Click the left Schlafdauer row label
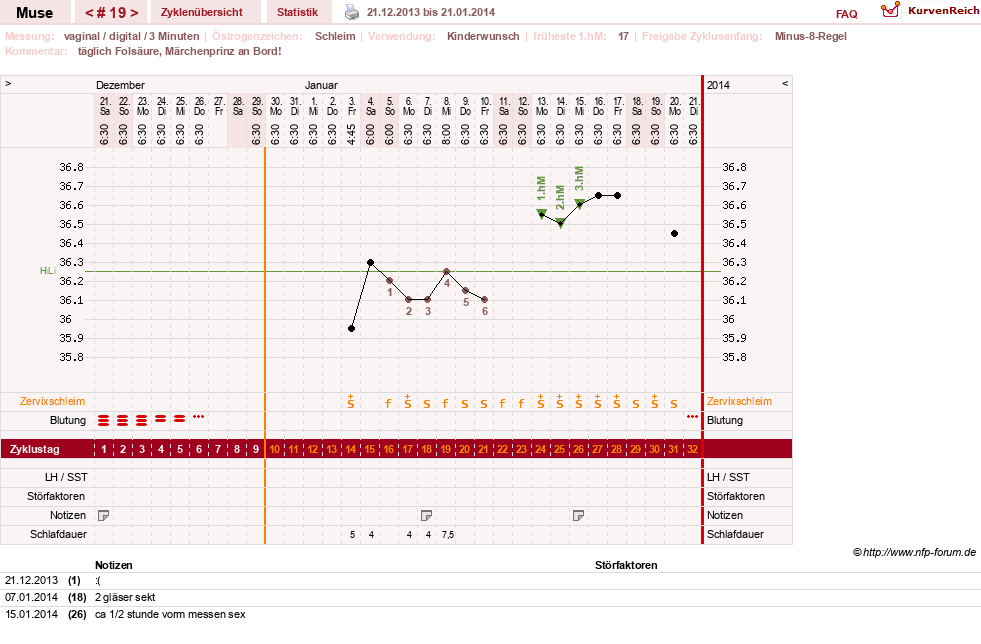 (58, 534)
